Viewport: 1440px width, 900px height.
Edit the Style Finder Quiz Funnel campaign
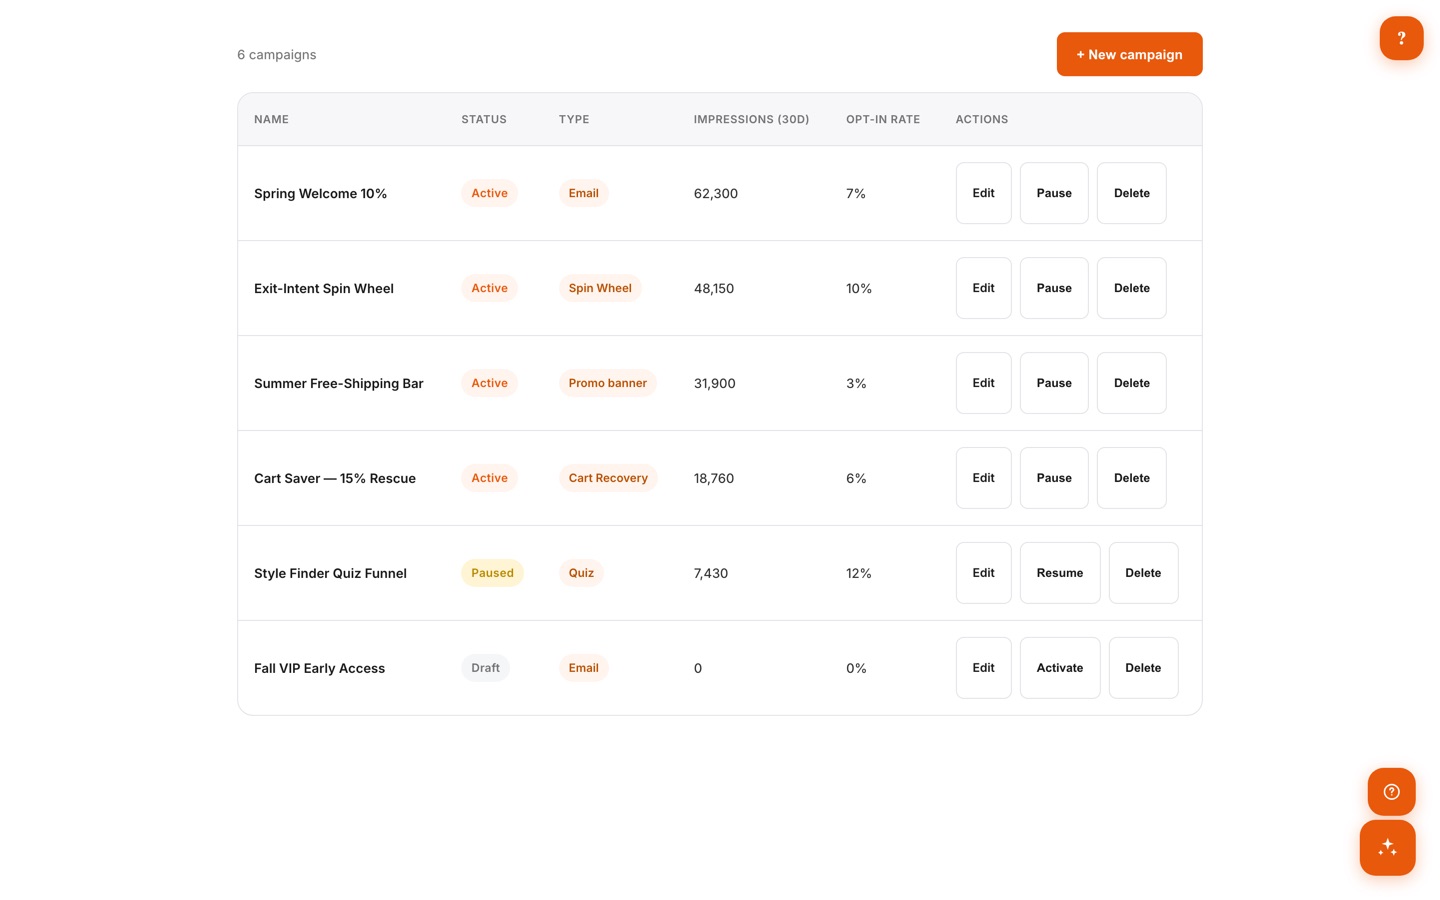983,573
